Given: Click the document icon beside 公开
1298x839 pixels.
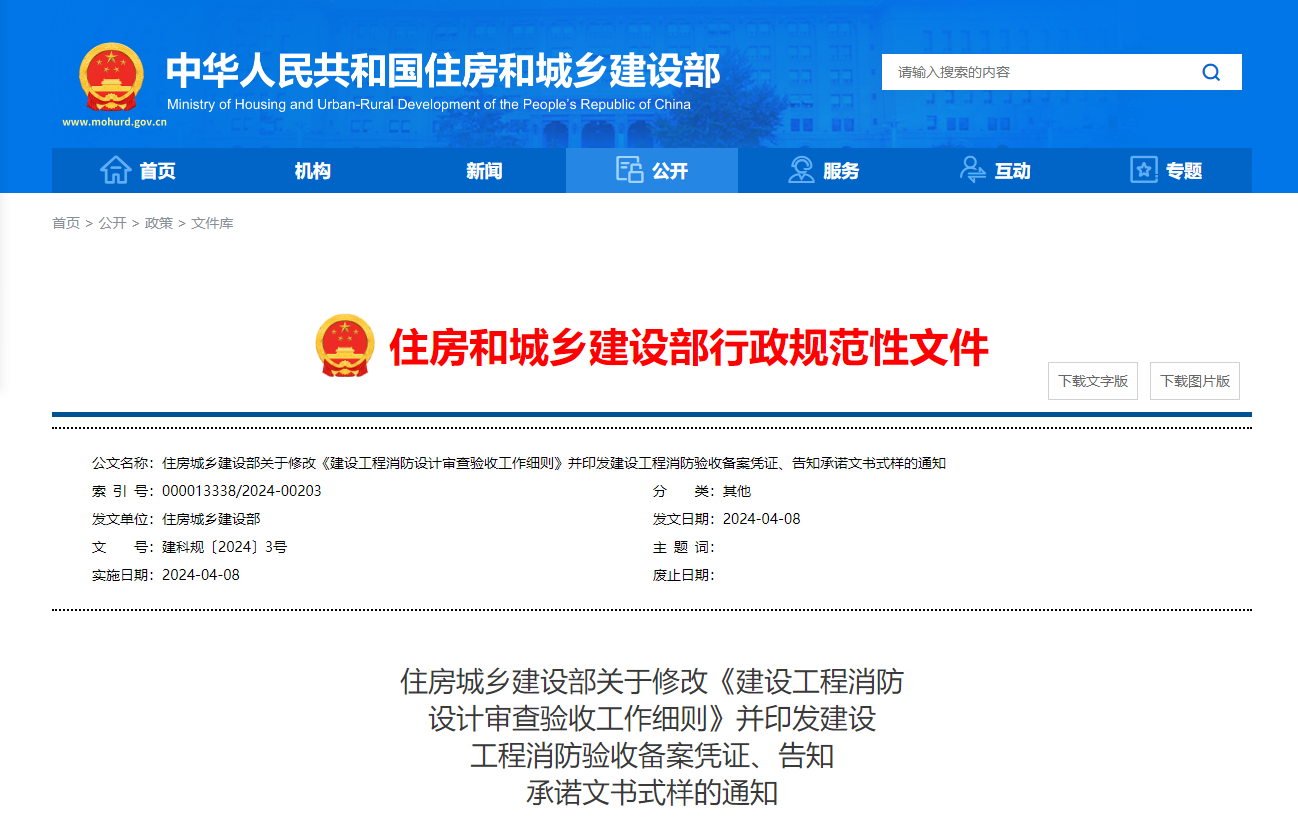Looking at the screenshot, I should tap(629, 170).
